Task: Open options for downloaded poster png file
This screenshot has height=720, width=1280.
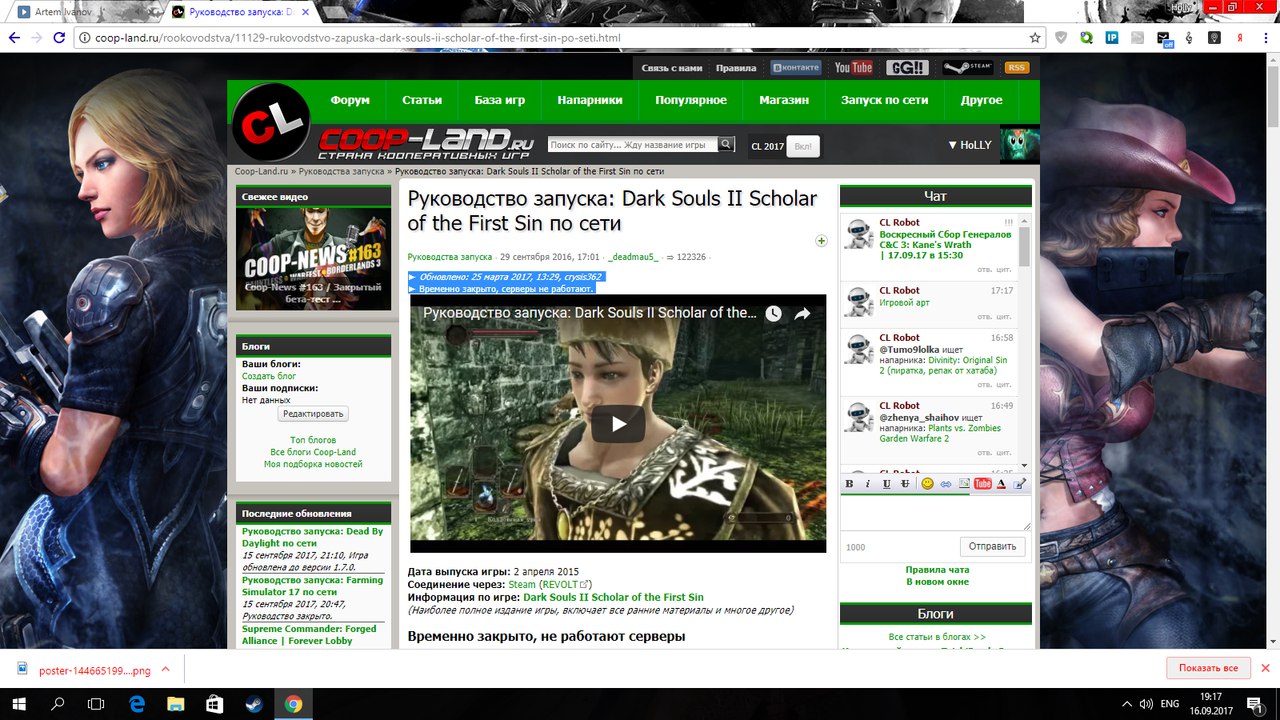Action: [x=166, y=670]
